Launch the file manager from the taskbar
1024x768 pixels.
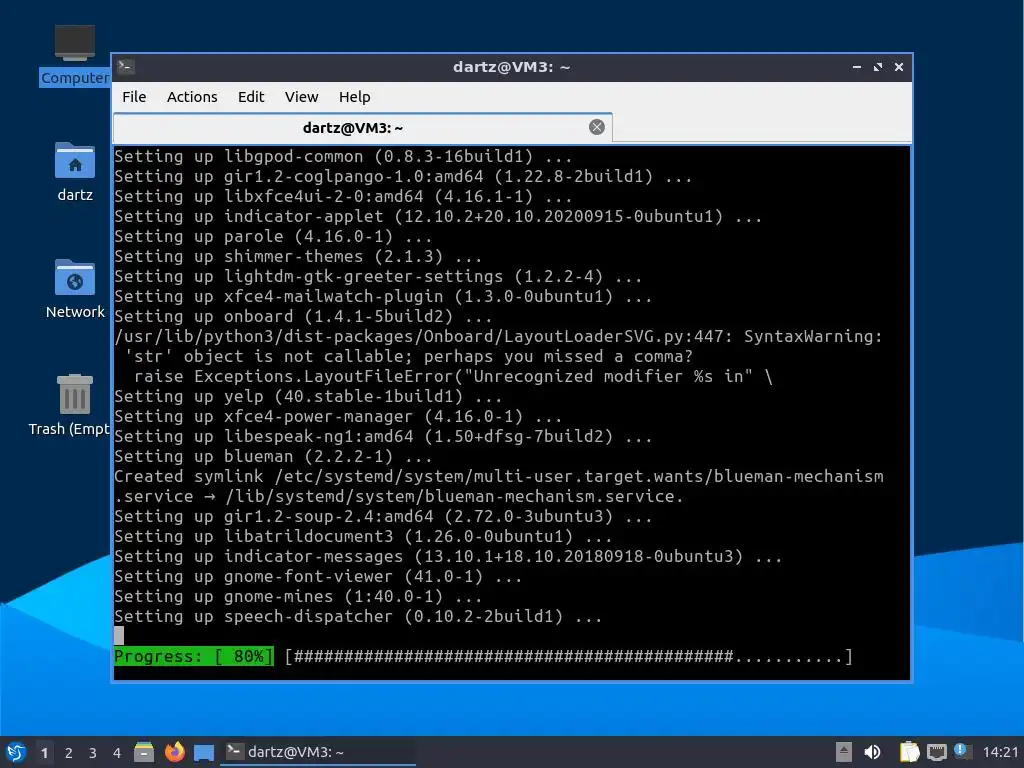tap(144, 752)
